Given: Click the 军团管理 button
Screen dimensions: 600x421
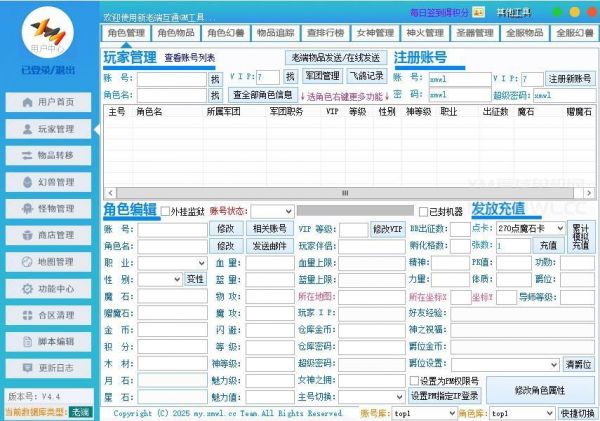Looking at the screenshot, I should (322, 76).
